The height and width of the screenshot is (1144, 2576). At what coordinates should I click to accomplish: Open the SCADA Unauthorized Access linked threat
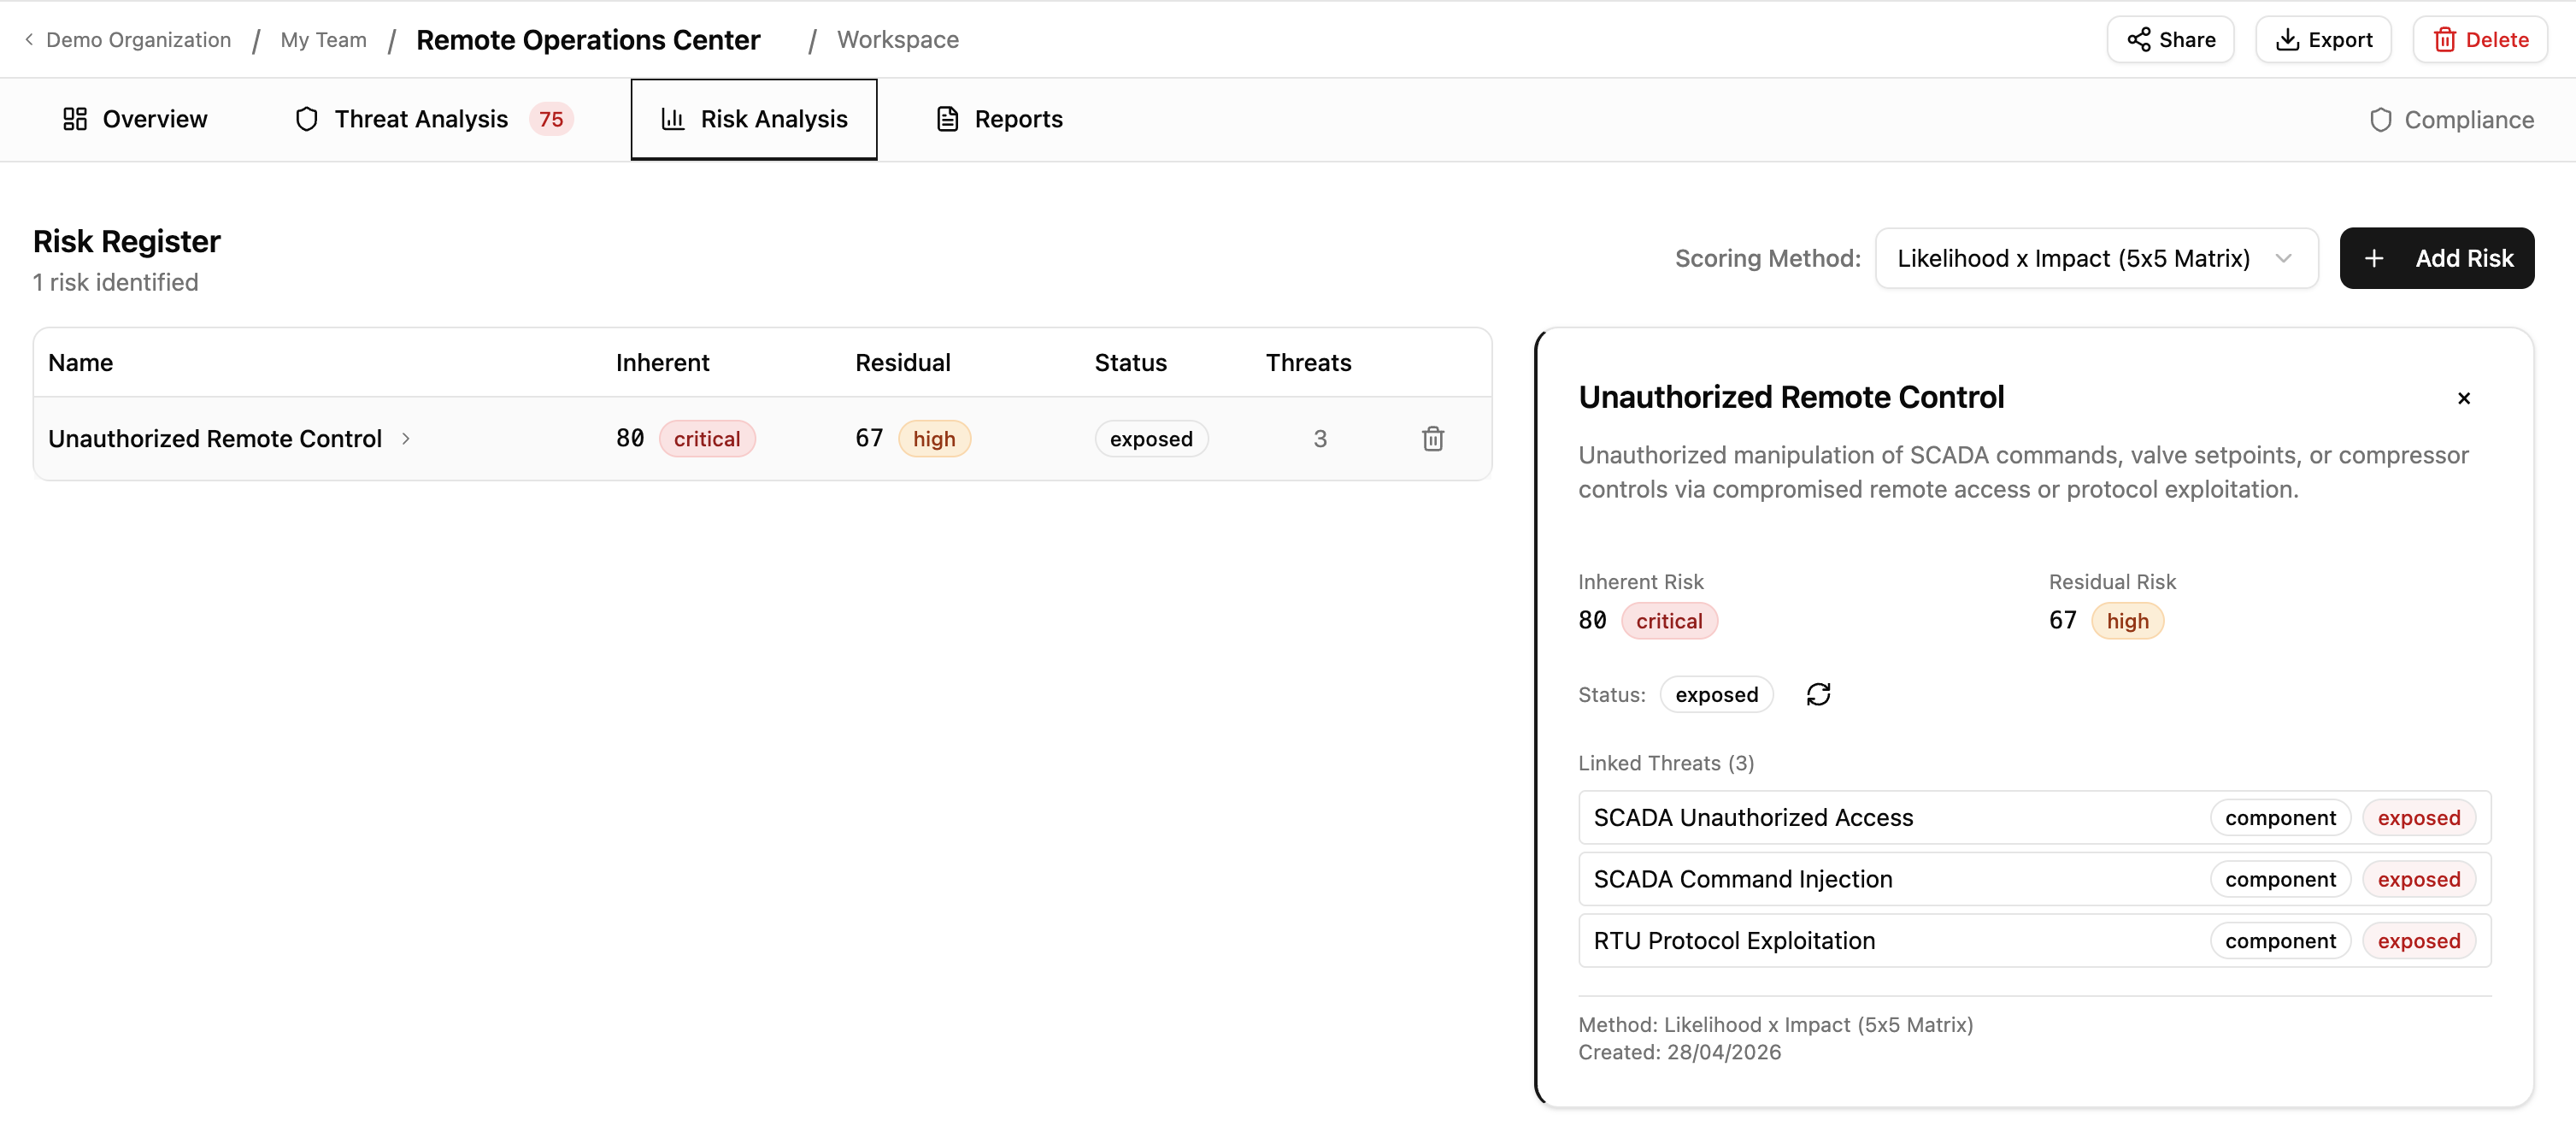[x=2034, y=817]
